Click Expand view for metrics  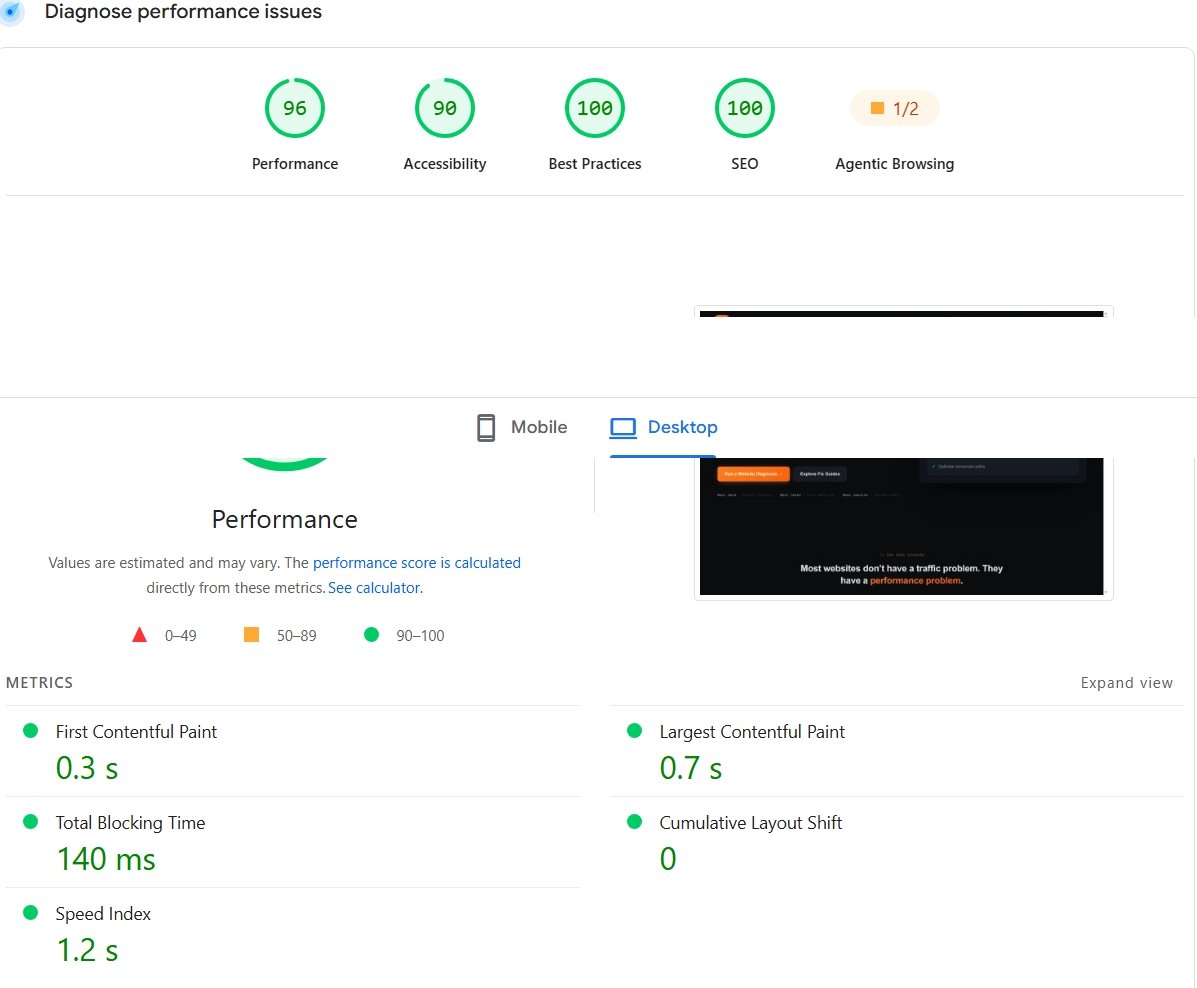coord(1126,683)
